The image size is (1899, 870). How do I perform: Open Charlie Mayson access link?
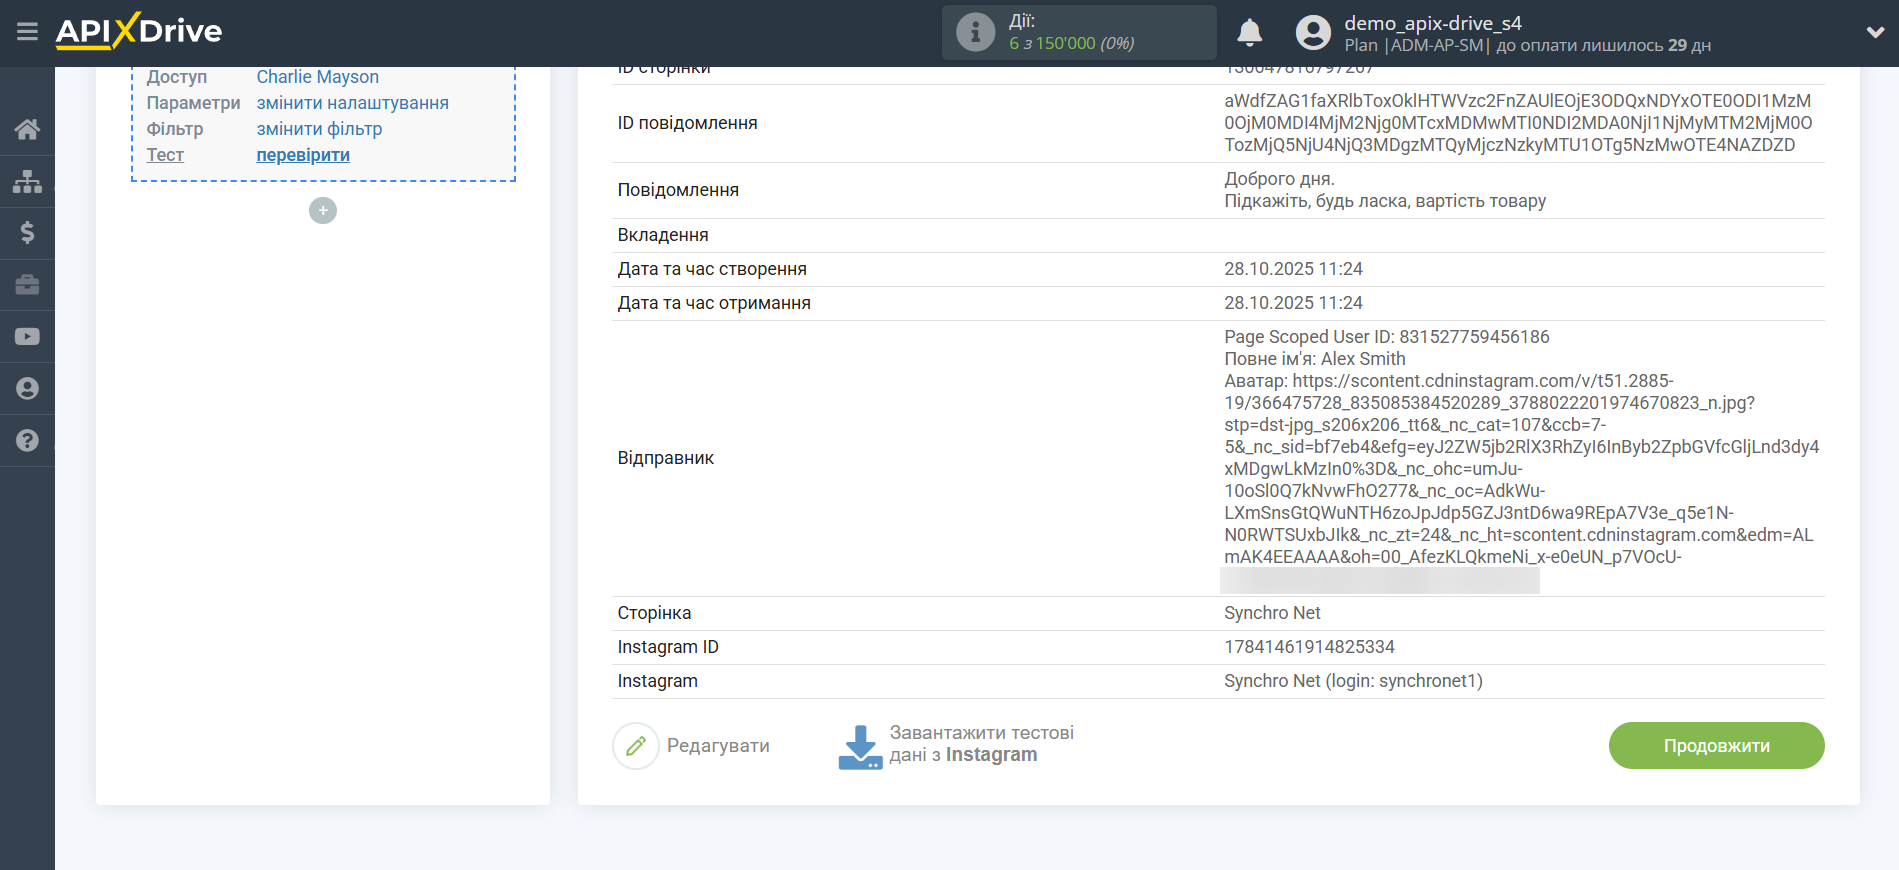[x=317, y=77]
